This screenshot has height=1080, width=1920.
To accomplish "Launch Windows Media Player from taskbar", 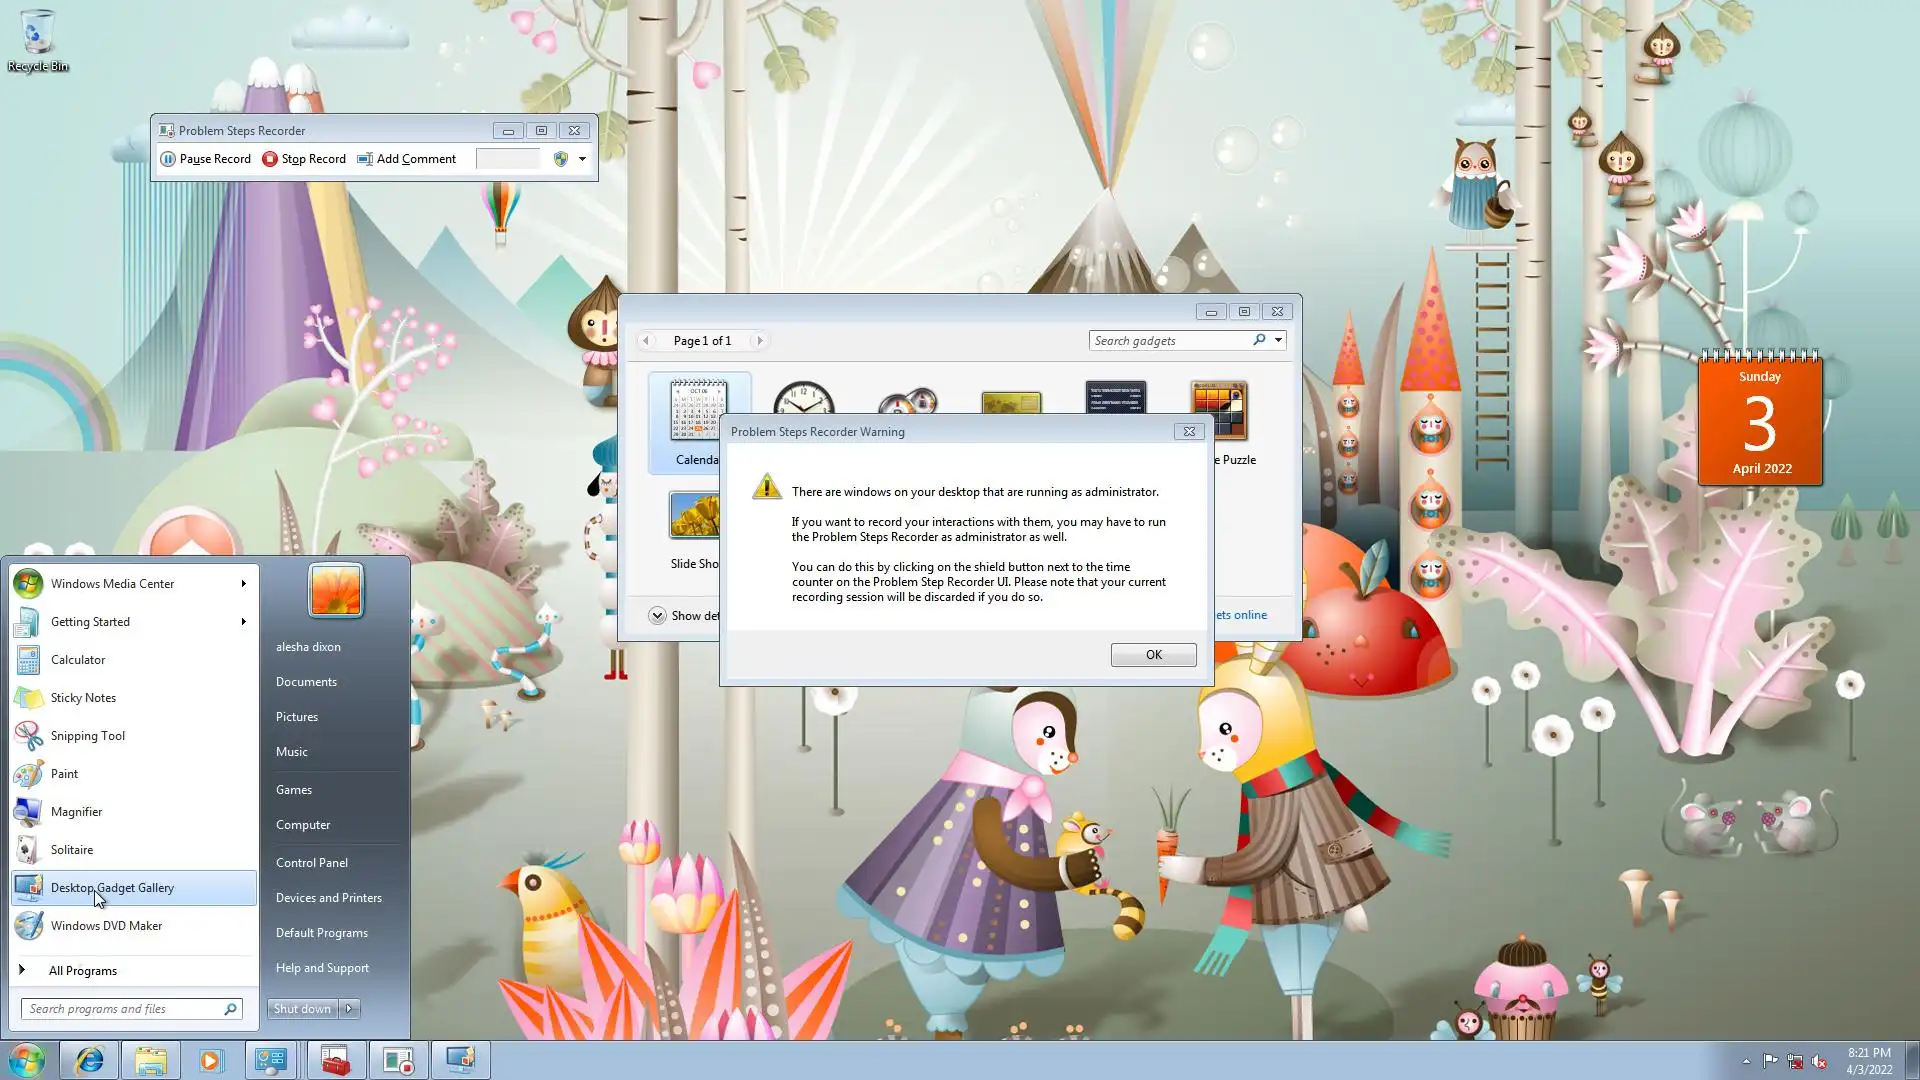I will pos(210,1060).
